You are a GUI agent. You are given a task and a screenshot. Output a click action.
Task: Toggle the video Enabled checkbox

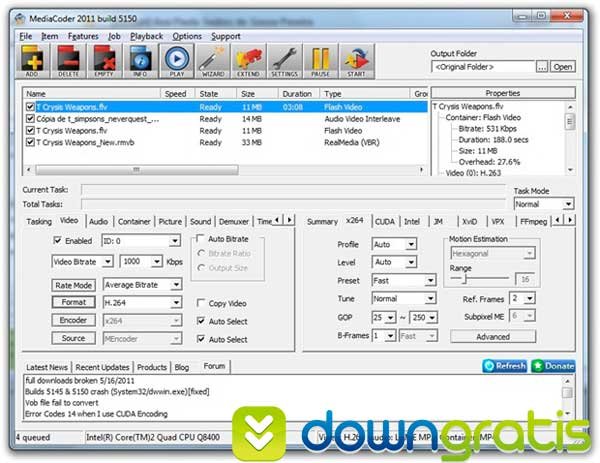[57, 241]
